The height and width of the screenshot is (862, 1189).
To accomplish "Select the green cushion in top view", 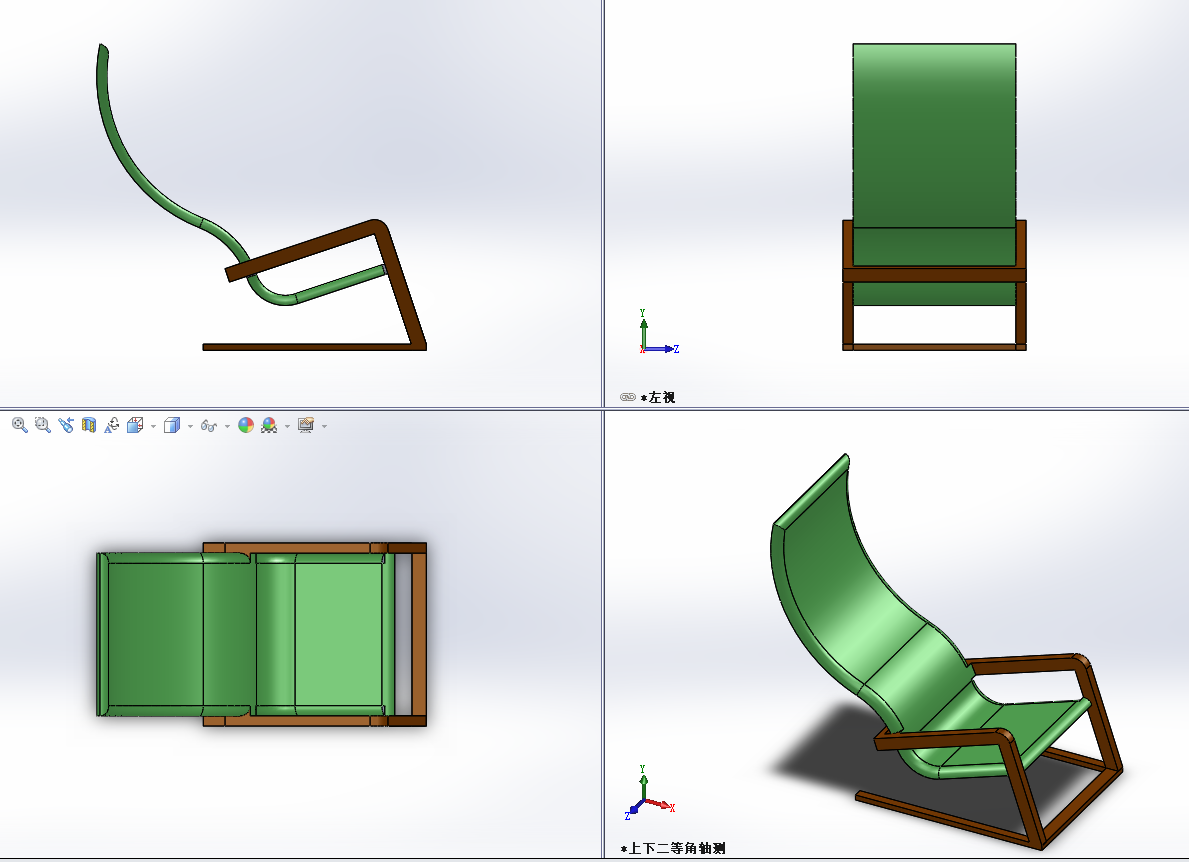I will tap(337, 634).
